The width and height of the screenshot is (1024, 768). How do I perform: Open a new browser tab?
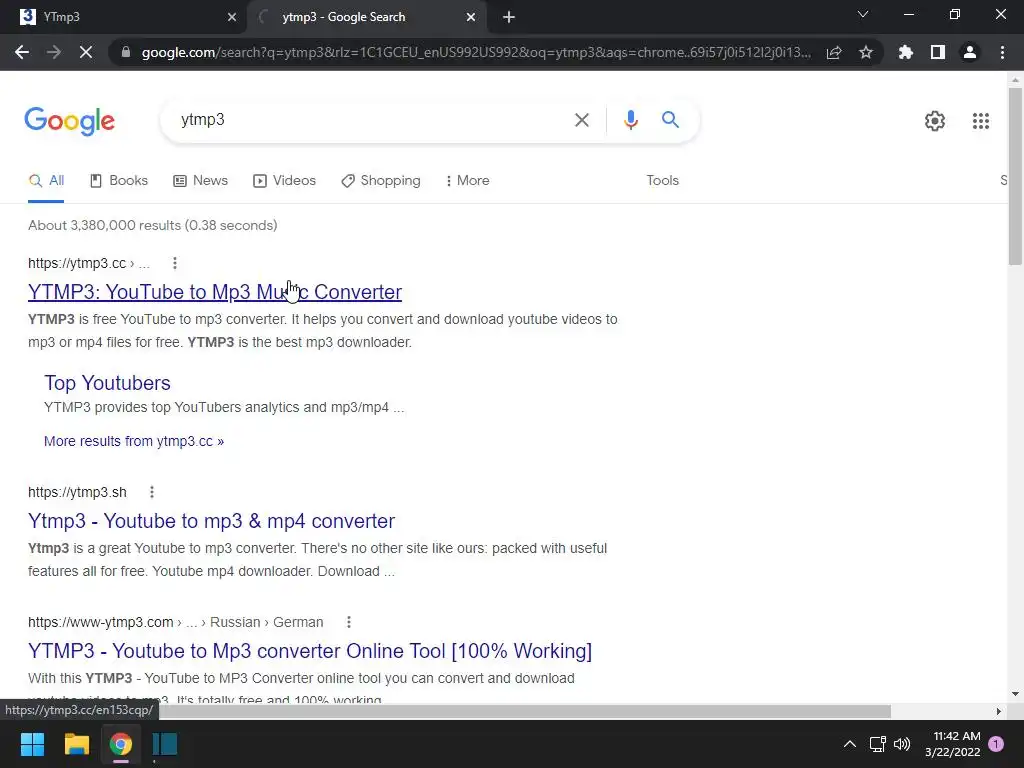[509, 17]
